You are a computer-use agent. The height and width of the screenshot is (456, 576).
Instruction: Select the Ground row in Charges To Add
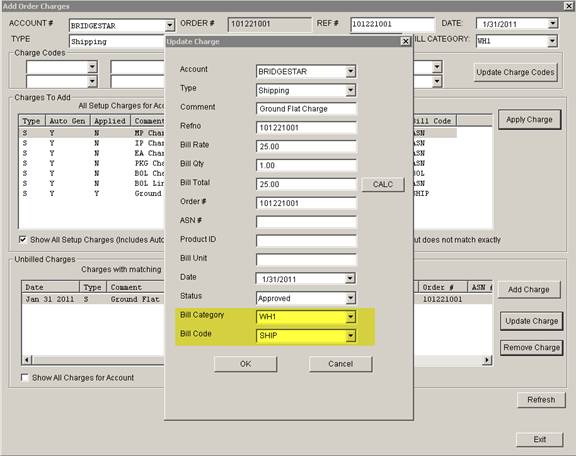(91, 193)
